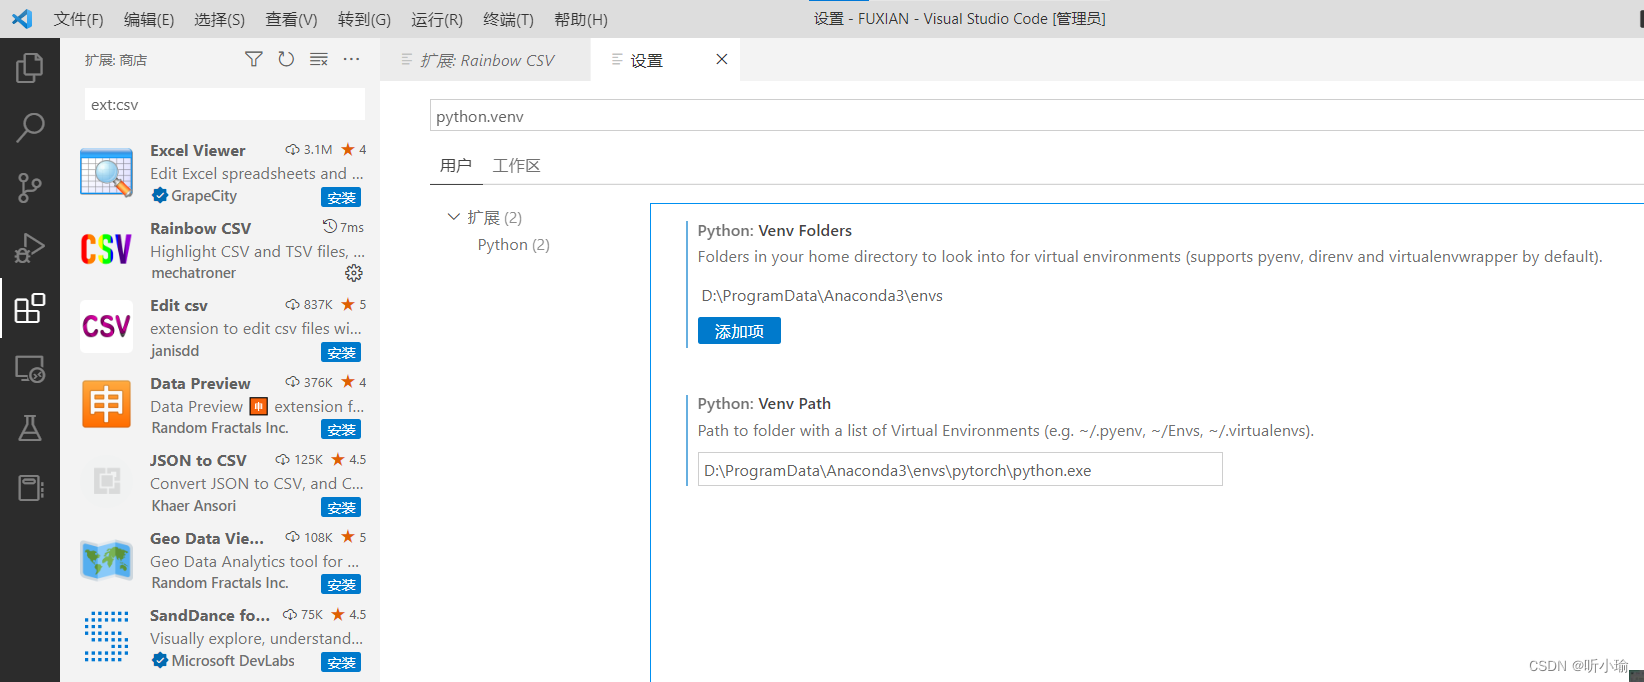Open the Search view in activity bar

pyautogui.click(x=30, y=127)
